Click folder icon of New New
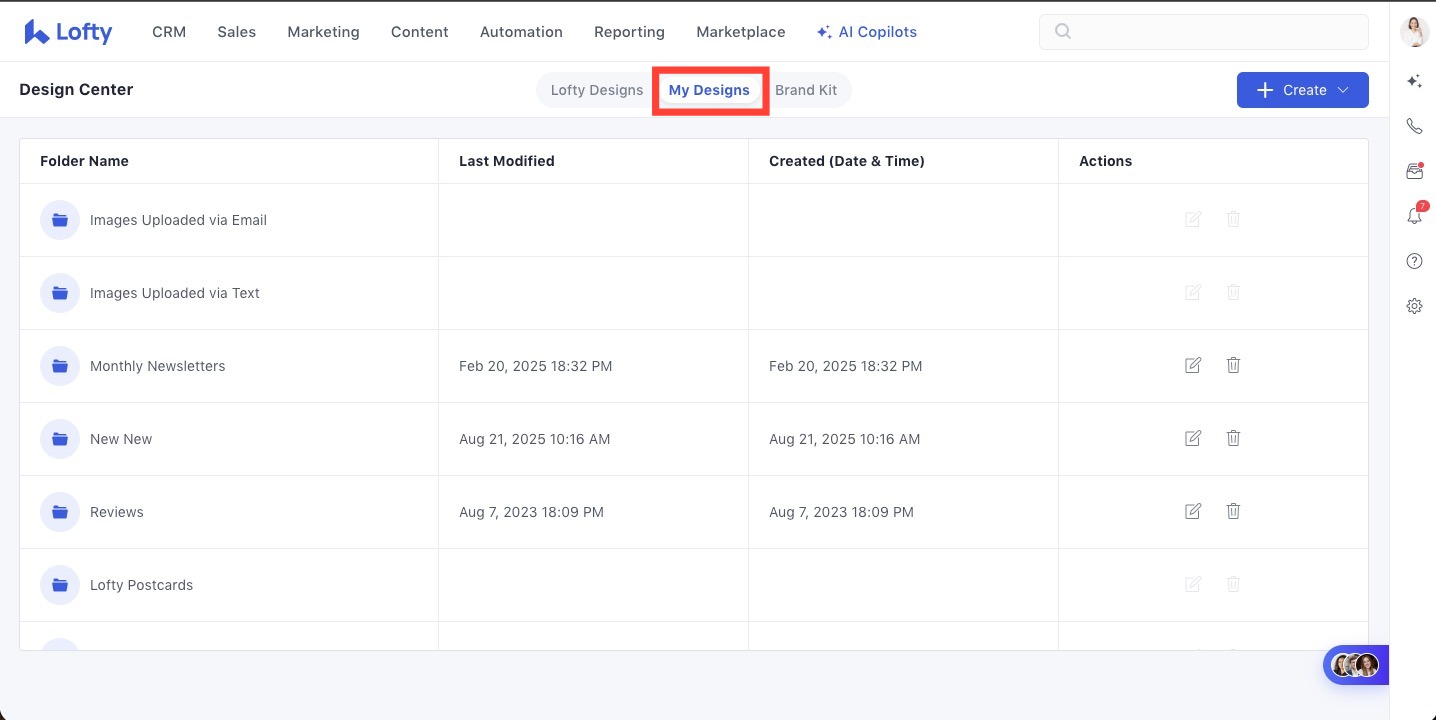Screen dimensions: 1436x720 pyautogui.click(x=60, y=439)
